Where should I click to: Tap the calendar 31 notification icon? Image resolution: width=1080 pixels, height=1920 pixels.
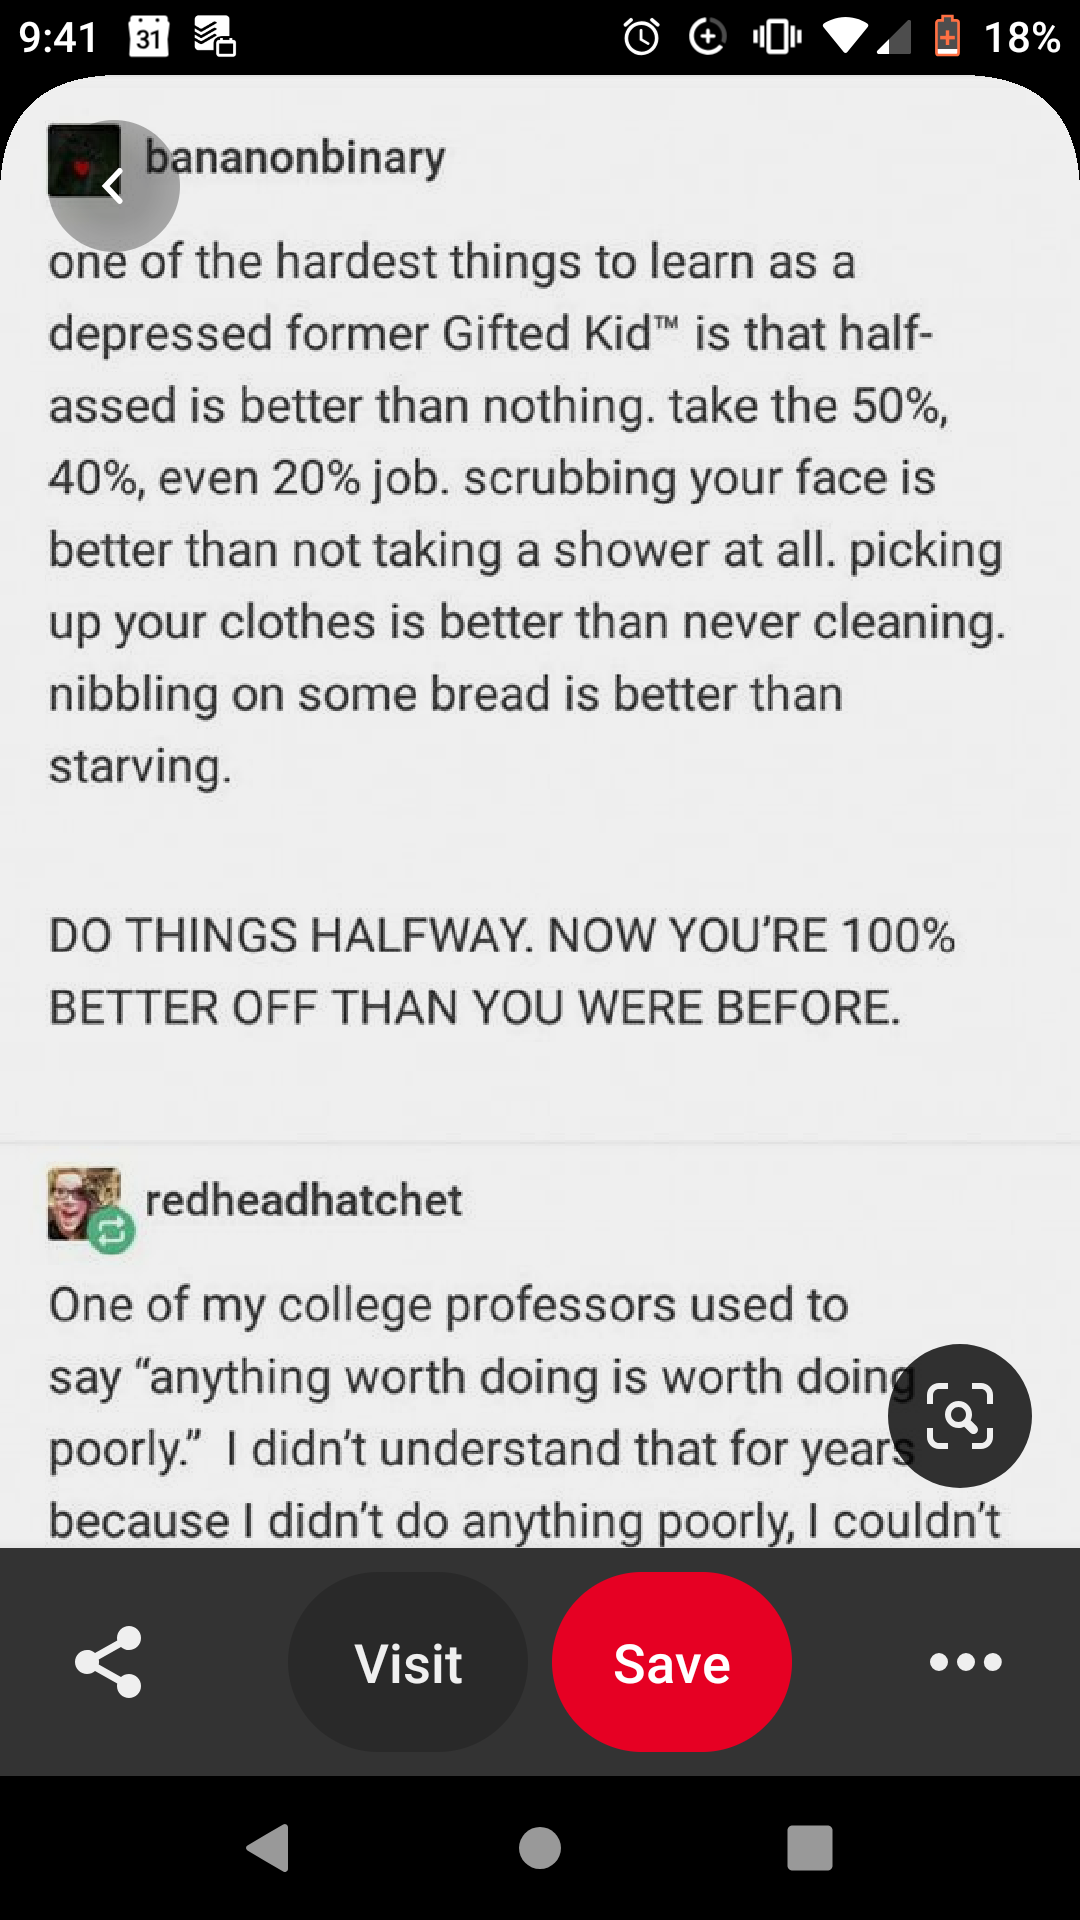(x=149, y=37)
